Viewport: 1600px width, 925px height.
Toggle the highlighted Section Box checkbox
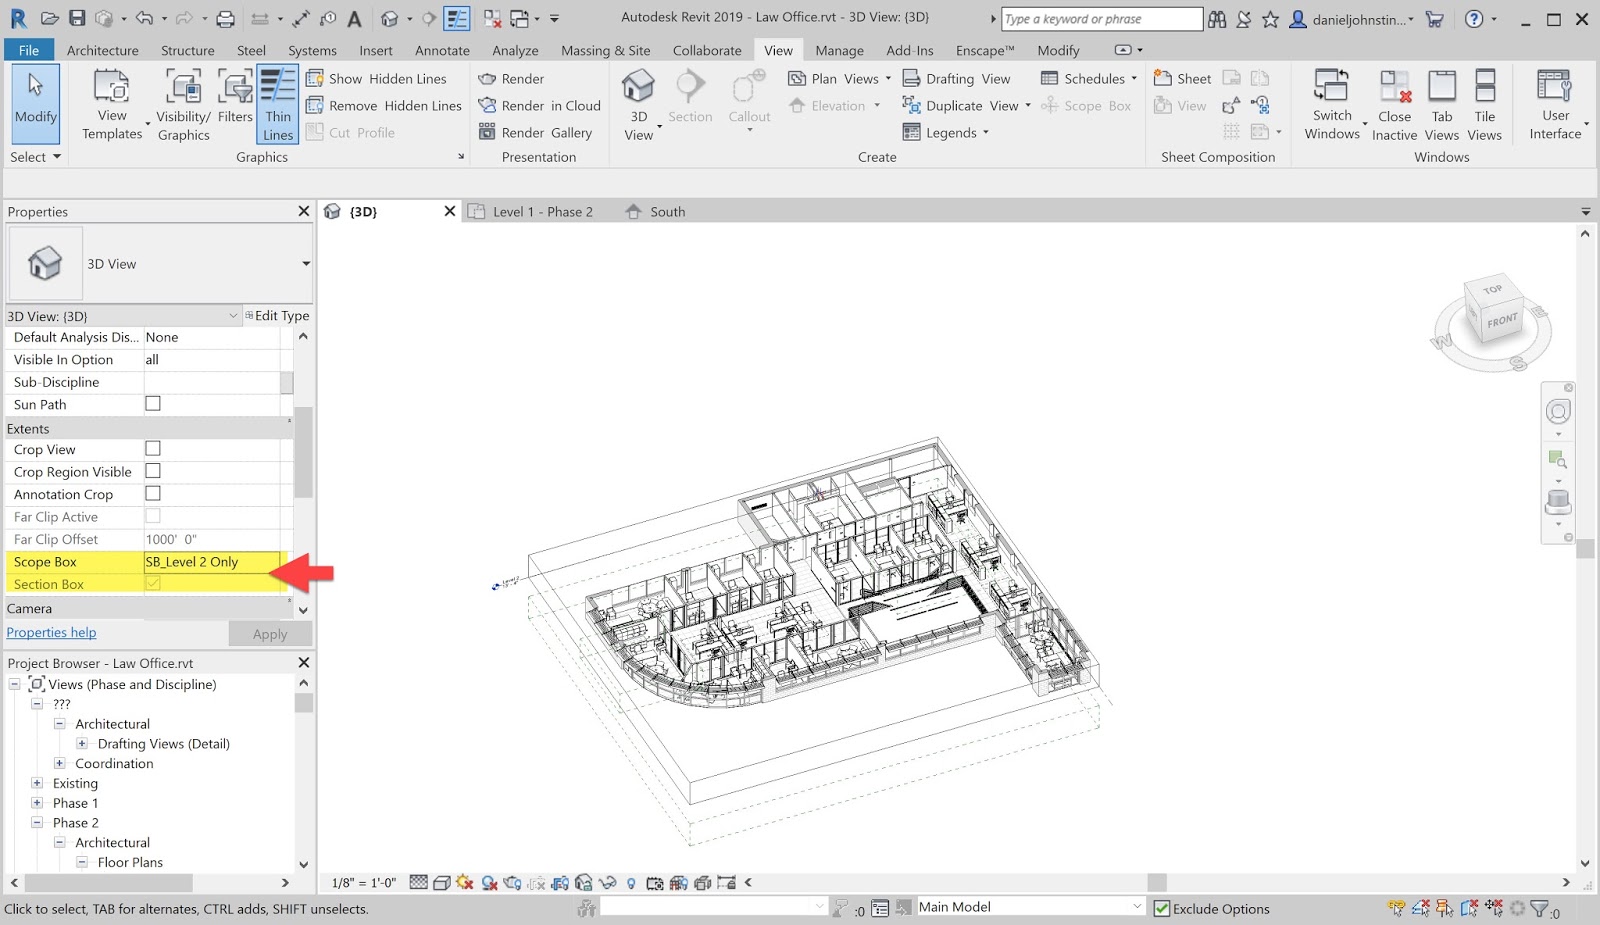[x=152, y=583]
